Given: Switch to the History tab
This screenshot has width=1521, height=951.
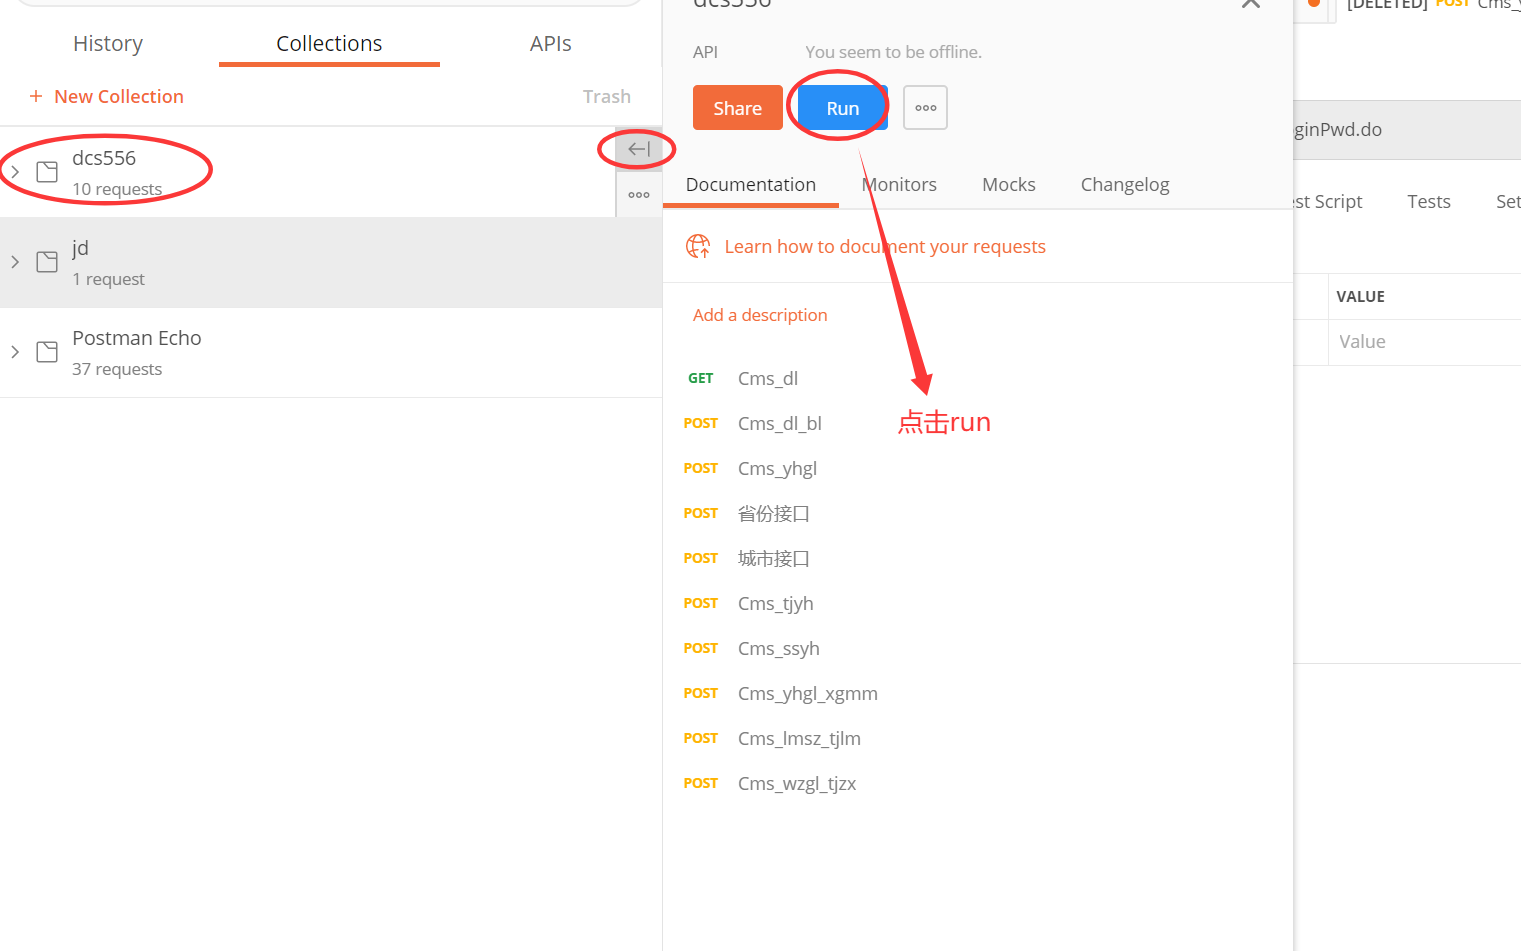Looking at the screenshot, I should coord(108,44).
